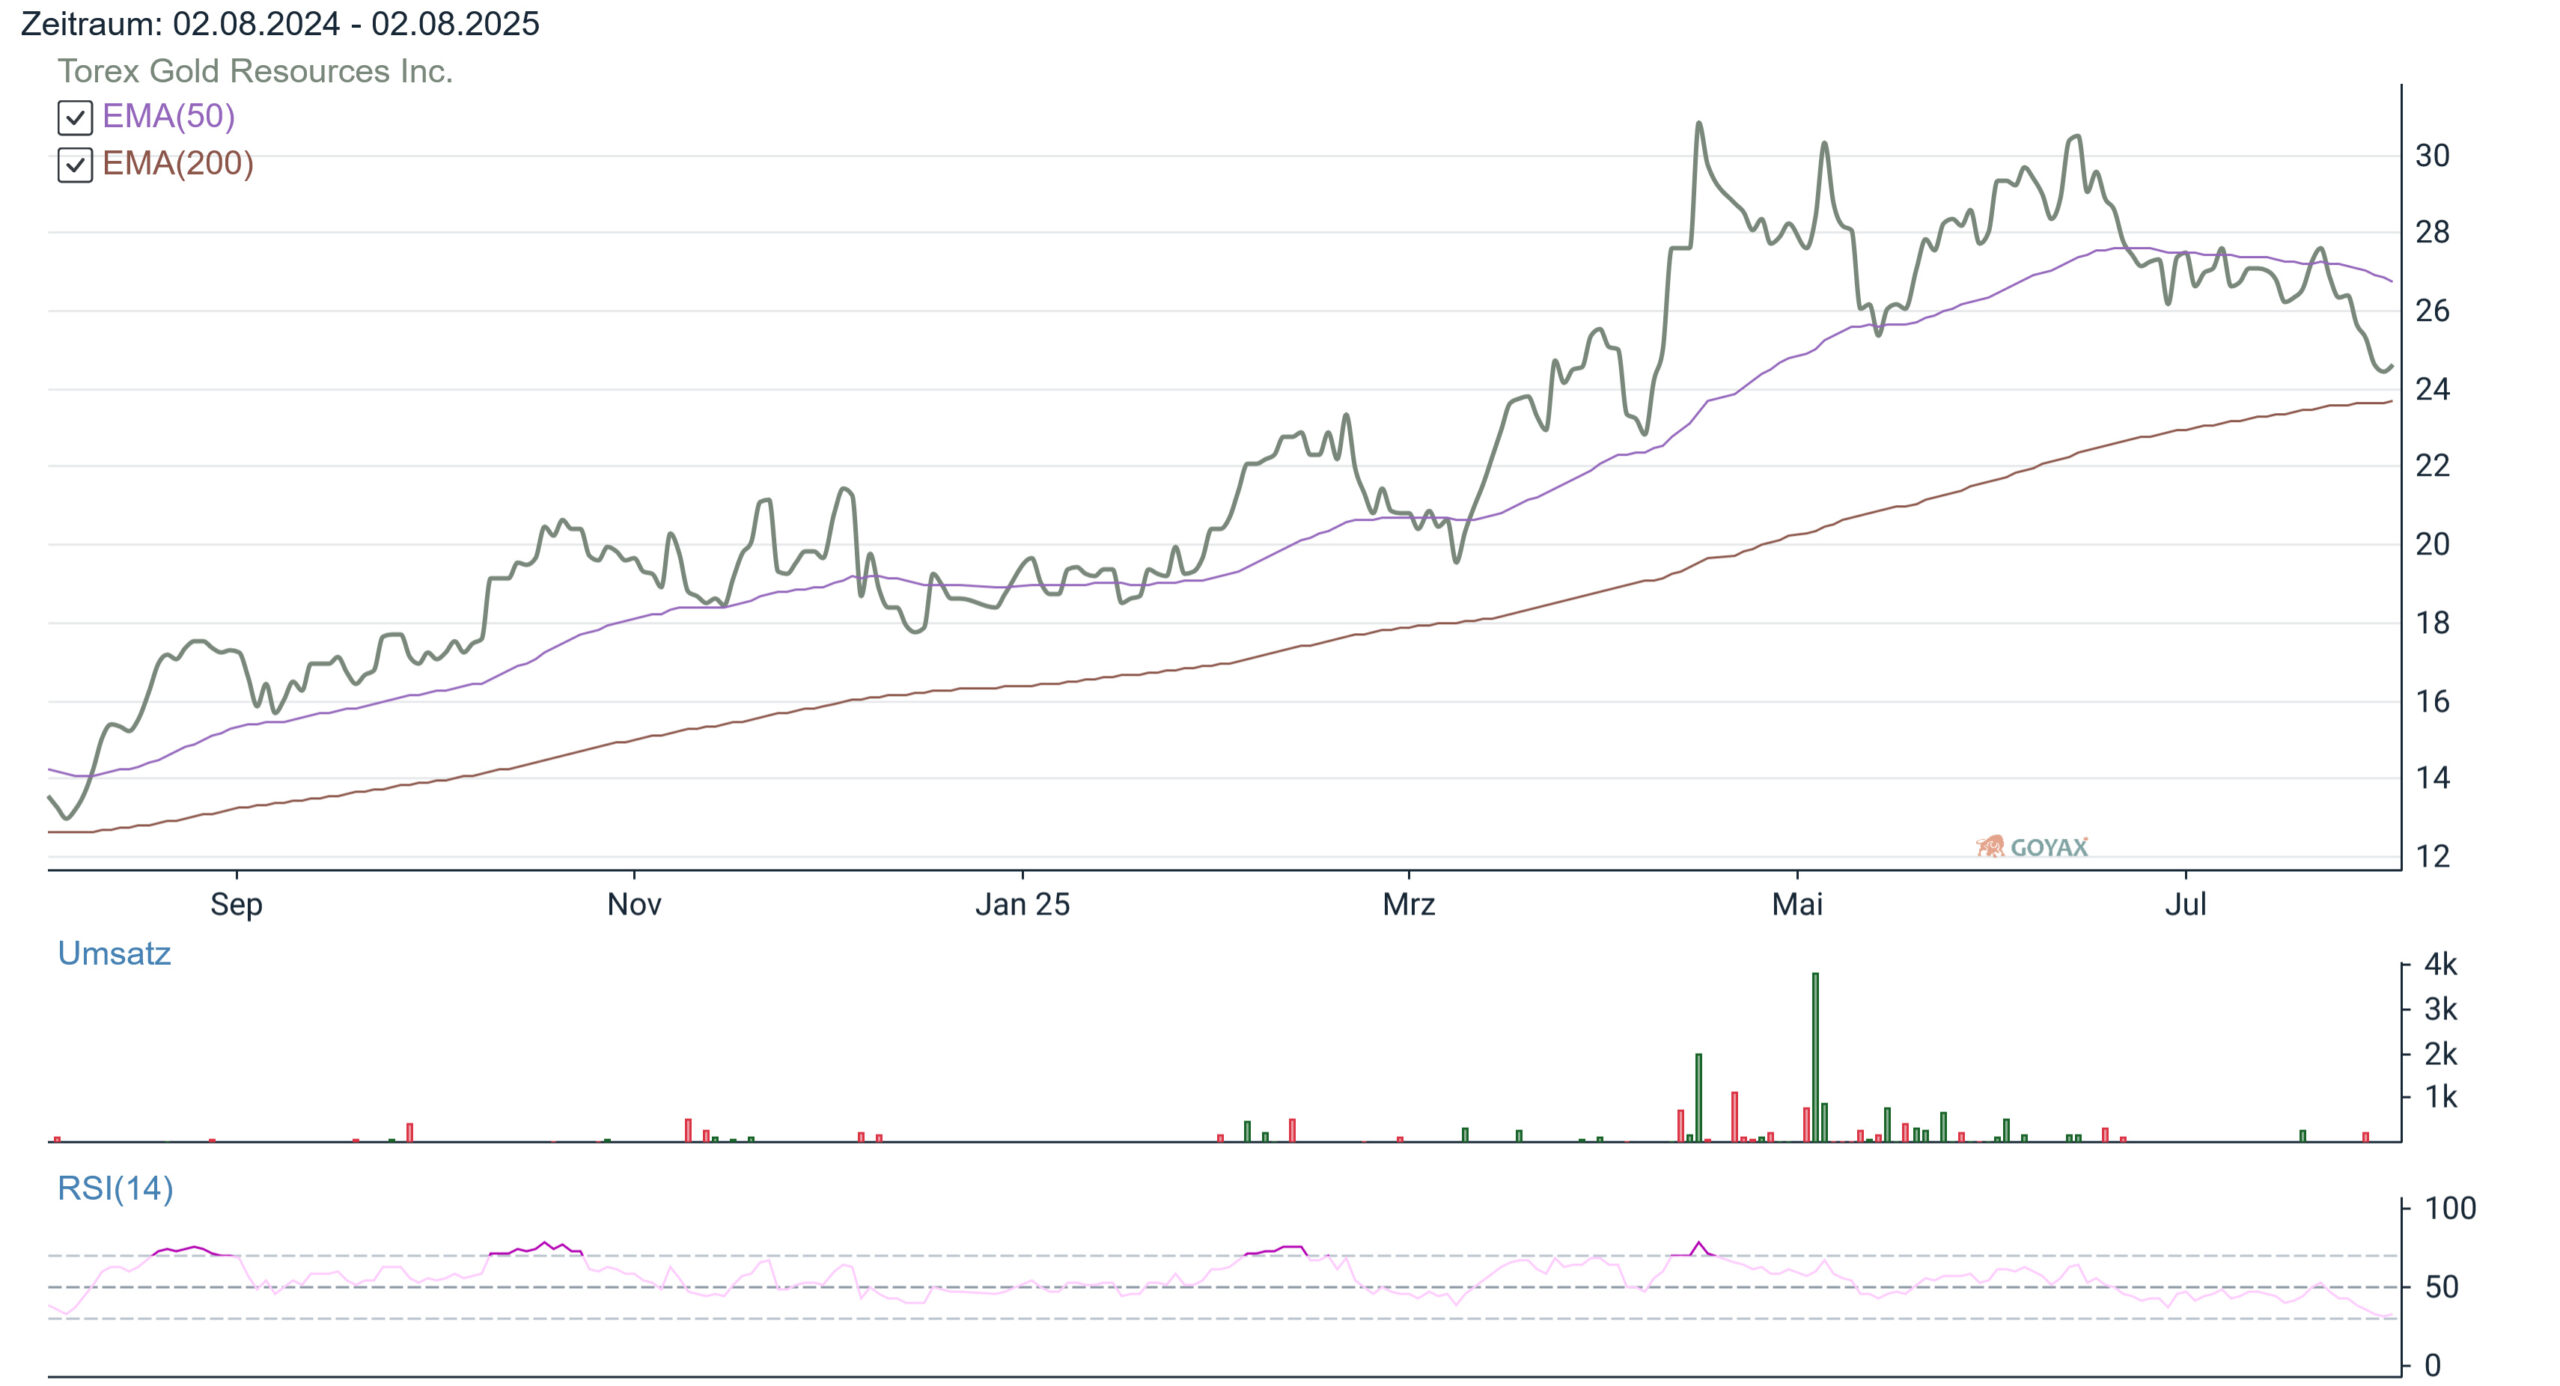Click the RSI(14) panel label

[115, 1188]
